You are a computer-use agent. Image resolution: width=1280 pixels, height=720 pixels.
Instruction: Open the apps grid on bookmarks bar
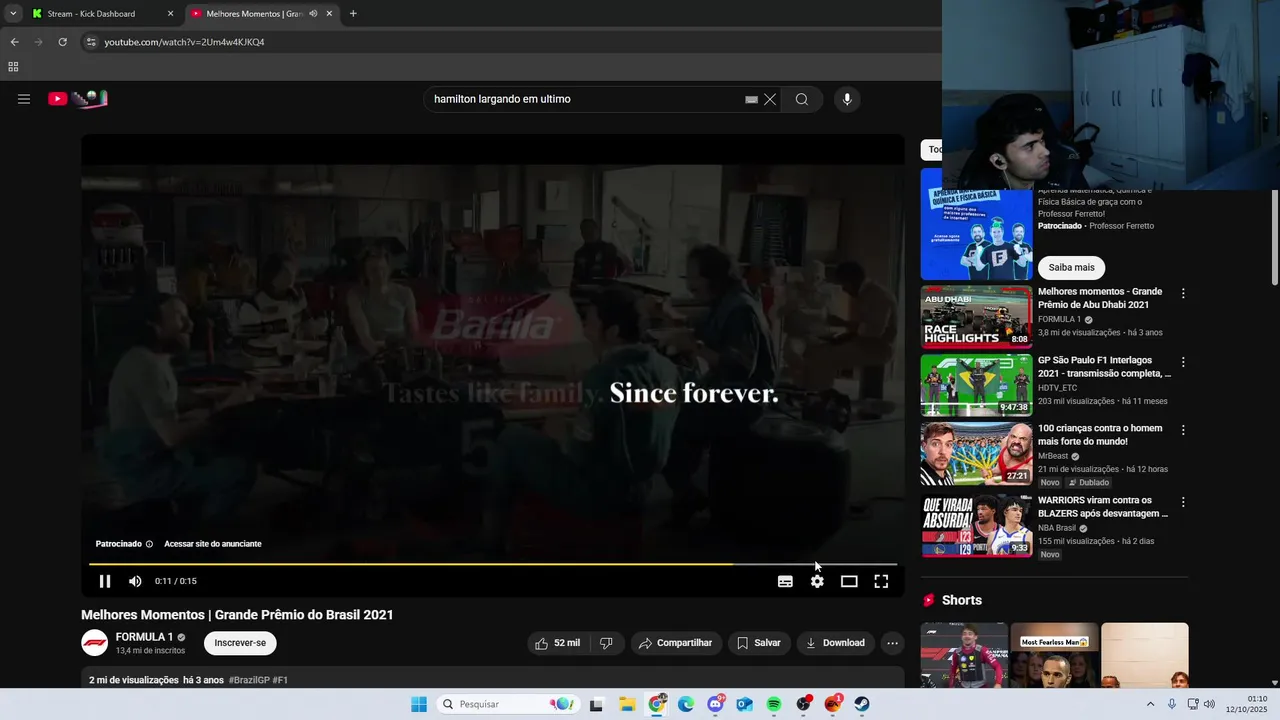13,67
